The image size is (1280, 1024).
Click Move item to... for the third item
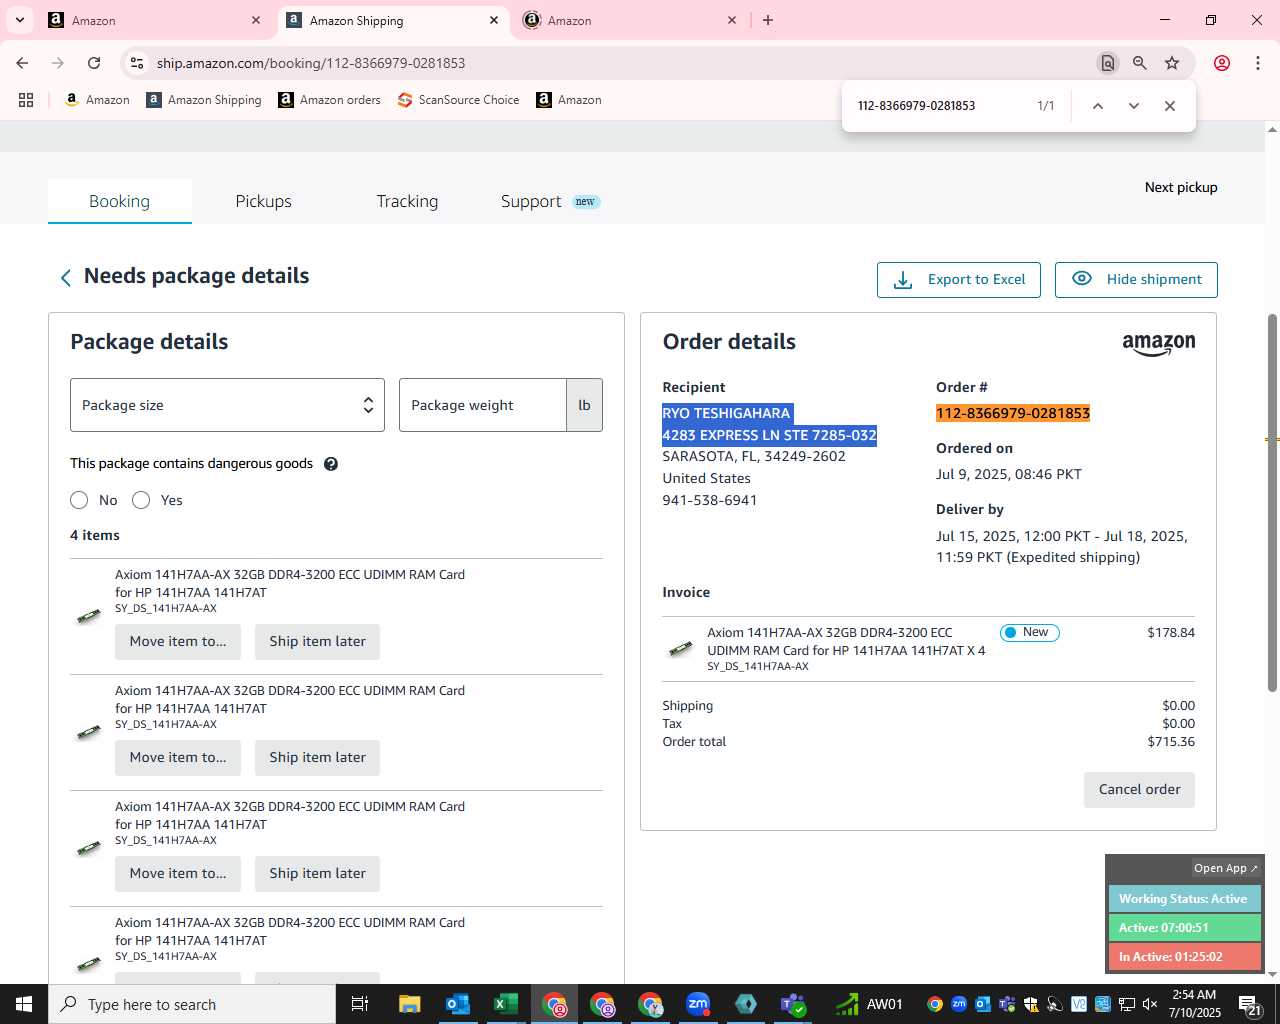tap(178, 874)
